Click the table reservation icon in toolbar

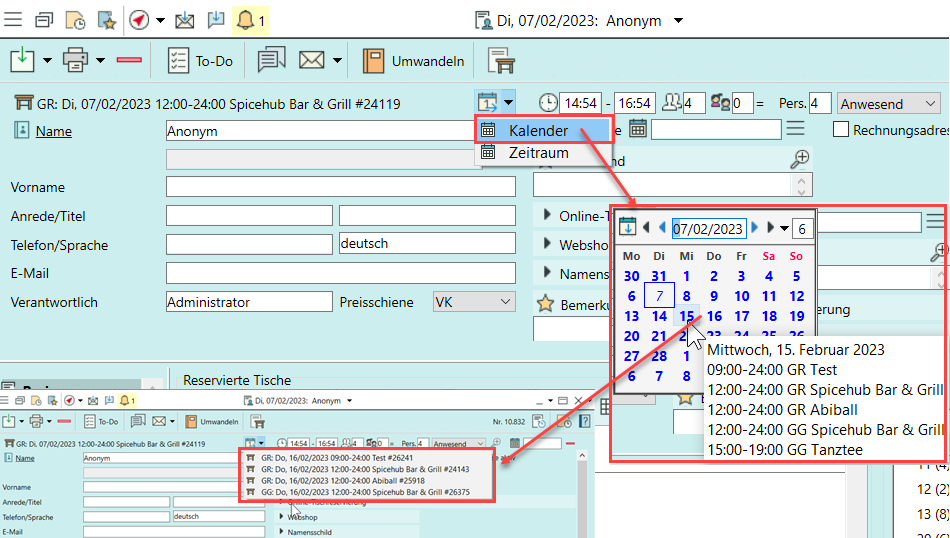click(501, 61)
